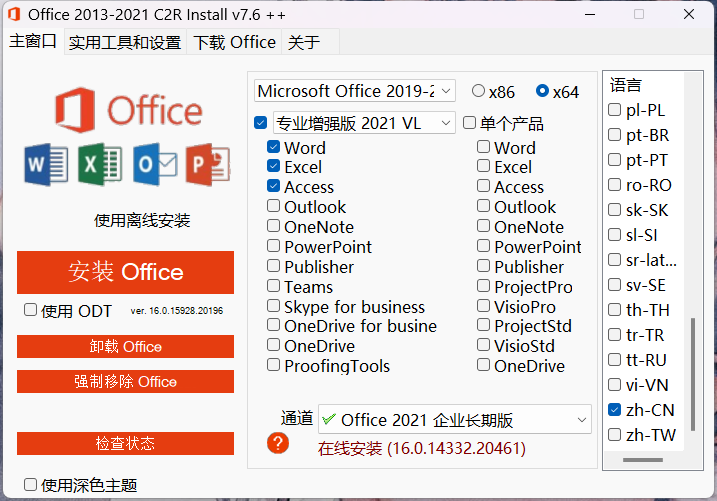Switch to the 实用工具和设置 tab
The width and height of the screenshot is (717, 501).
(125, 42)
